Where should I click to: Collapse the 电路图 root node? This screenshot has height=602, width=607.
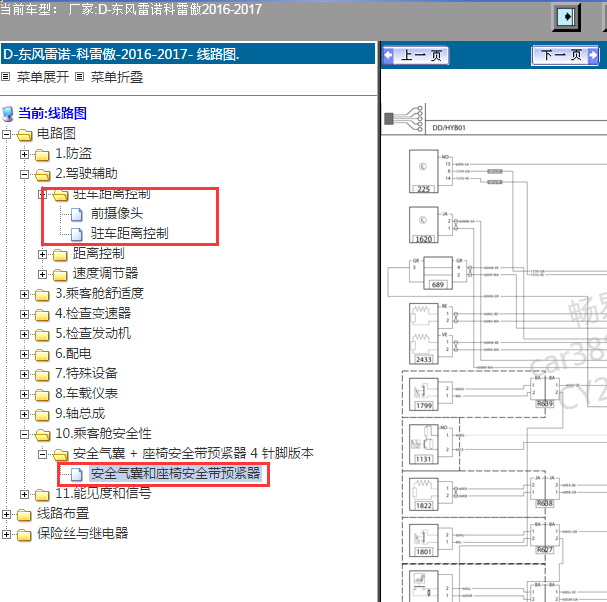coord(6,134)
